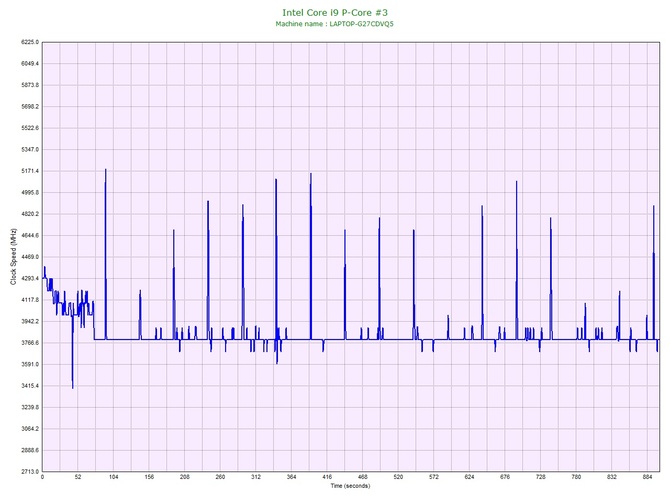The width and height of the screenshot is (670, 503).
Task: Click the 5171.4 y-axis value
Action: tap(30, 171)
